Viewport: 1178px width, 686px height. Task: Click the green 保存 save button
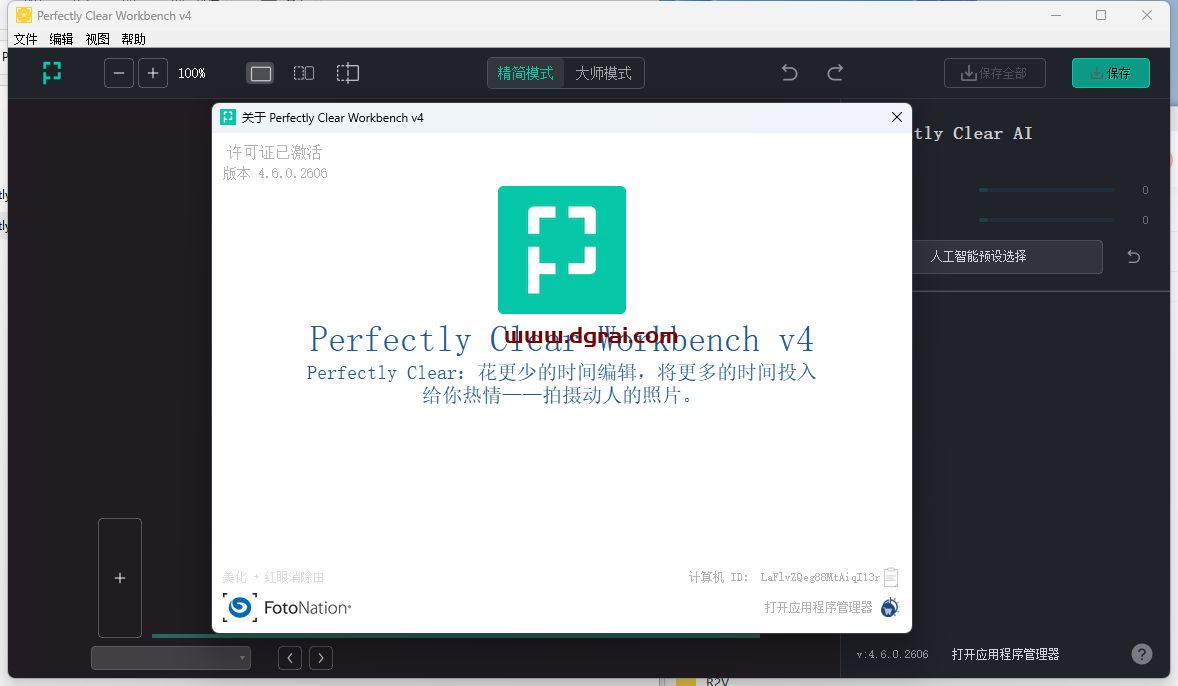[x=1110, y=73]
